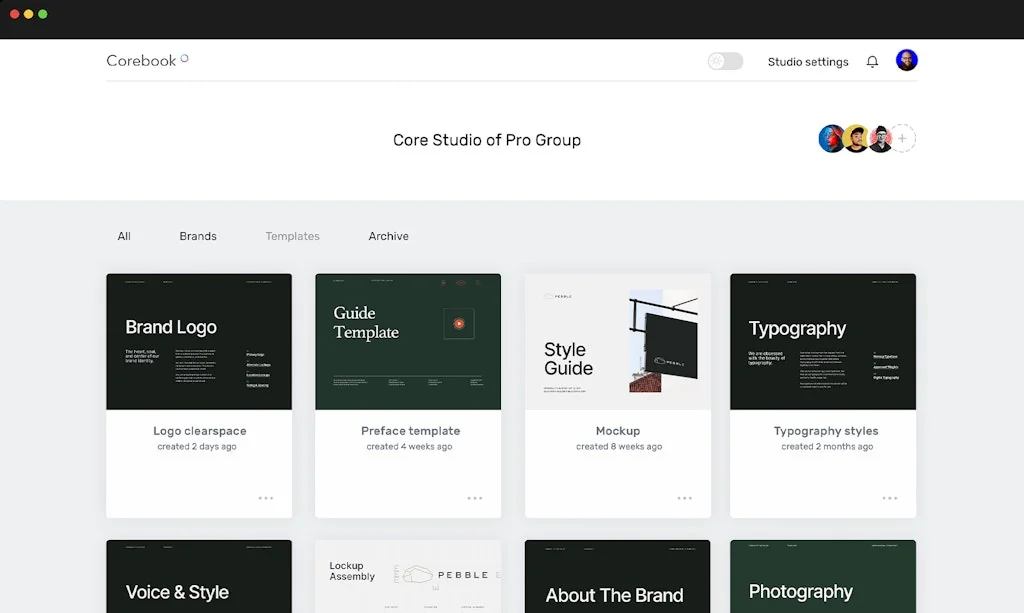Open the Lockup Assembly Pebble card

tap(408, 576)
